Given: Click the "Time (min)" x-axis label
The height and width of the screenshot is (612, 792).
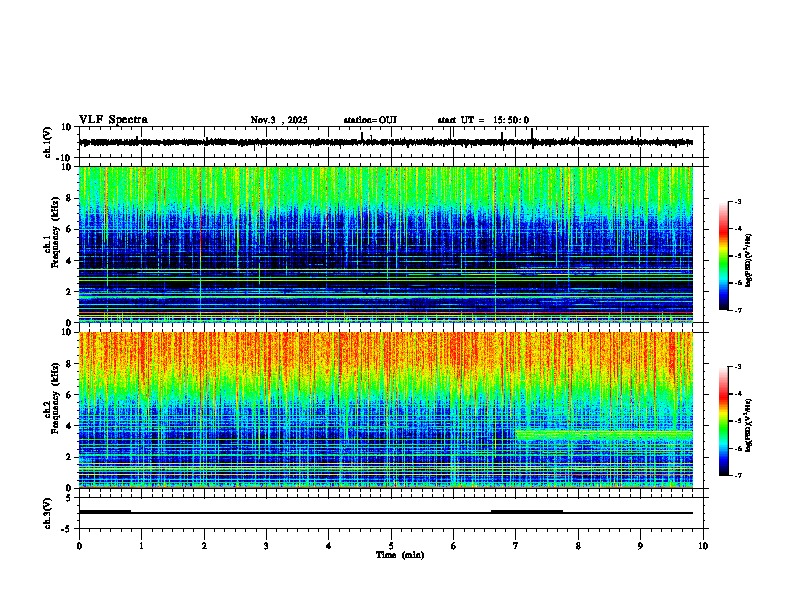Looking at the screenshot, I should click(400, 555).
